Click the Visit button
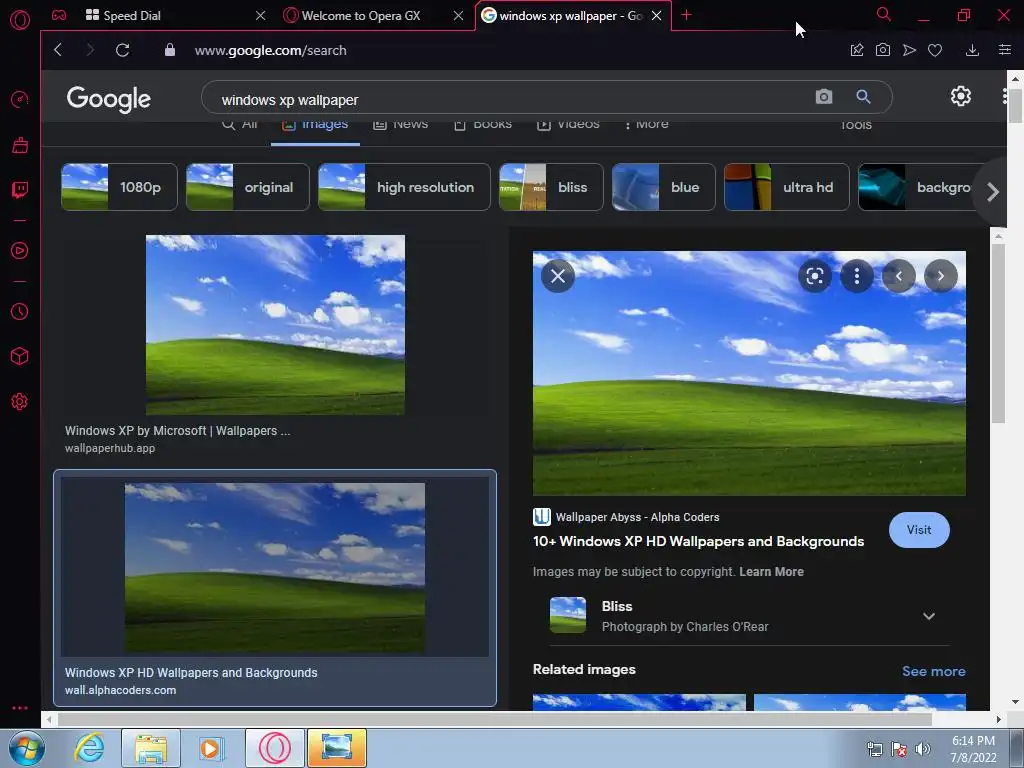This screenshot has height=768, width=1024. point(919,530)
